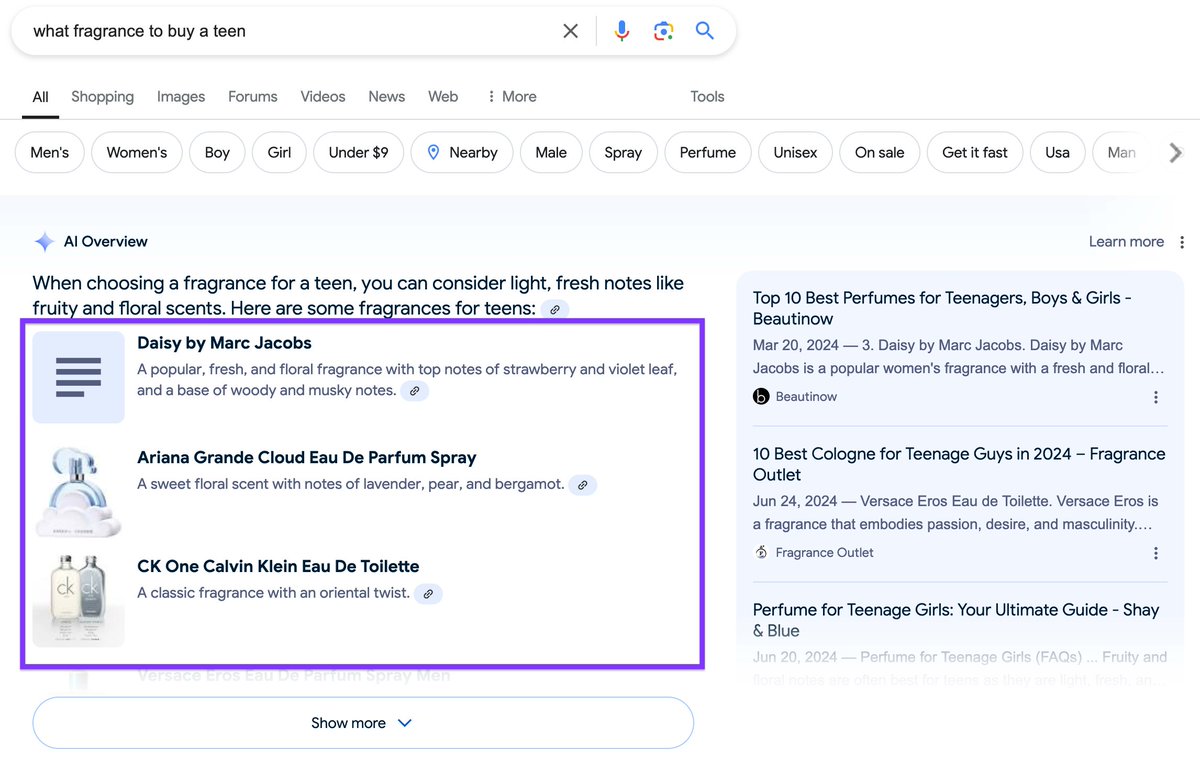Click the Beautinow source name

806,397
